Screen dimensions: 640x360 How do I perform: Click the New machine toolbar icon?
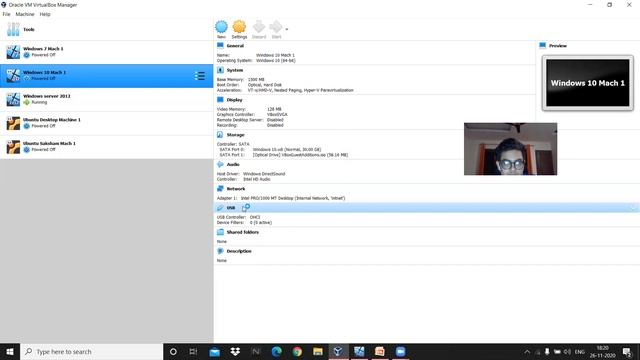[x=221, y=27]
